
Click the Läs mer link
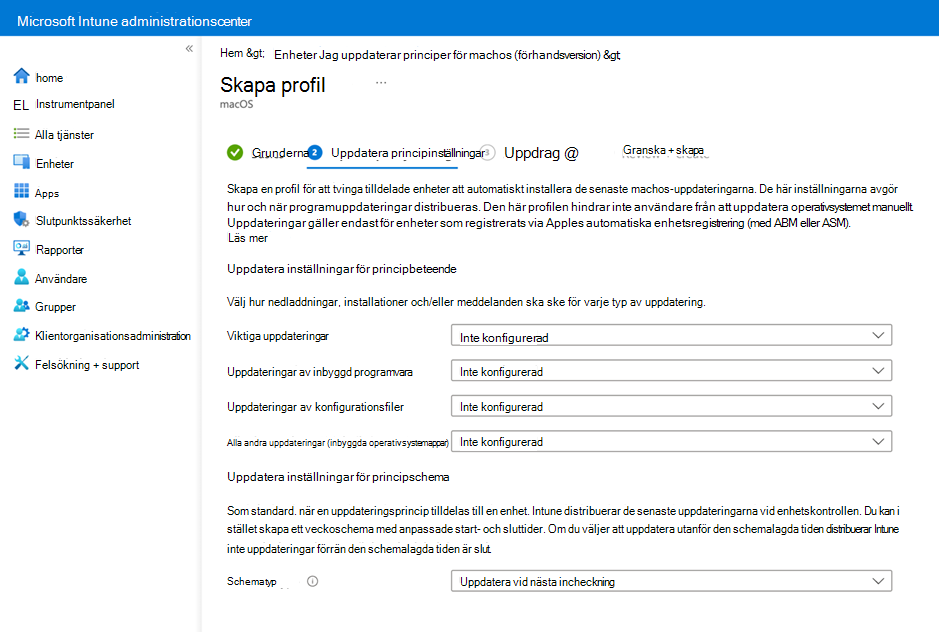(x=247, y=238)
